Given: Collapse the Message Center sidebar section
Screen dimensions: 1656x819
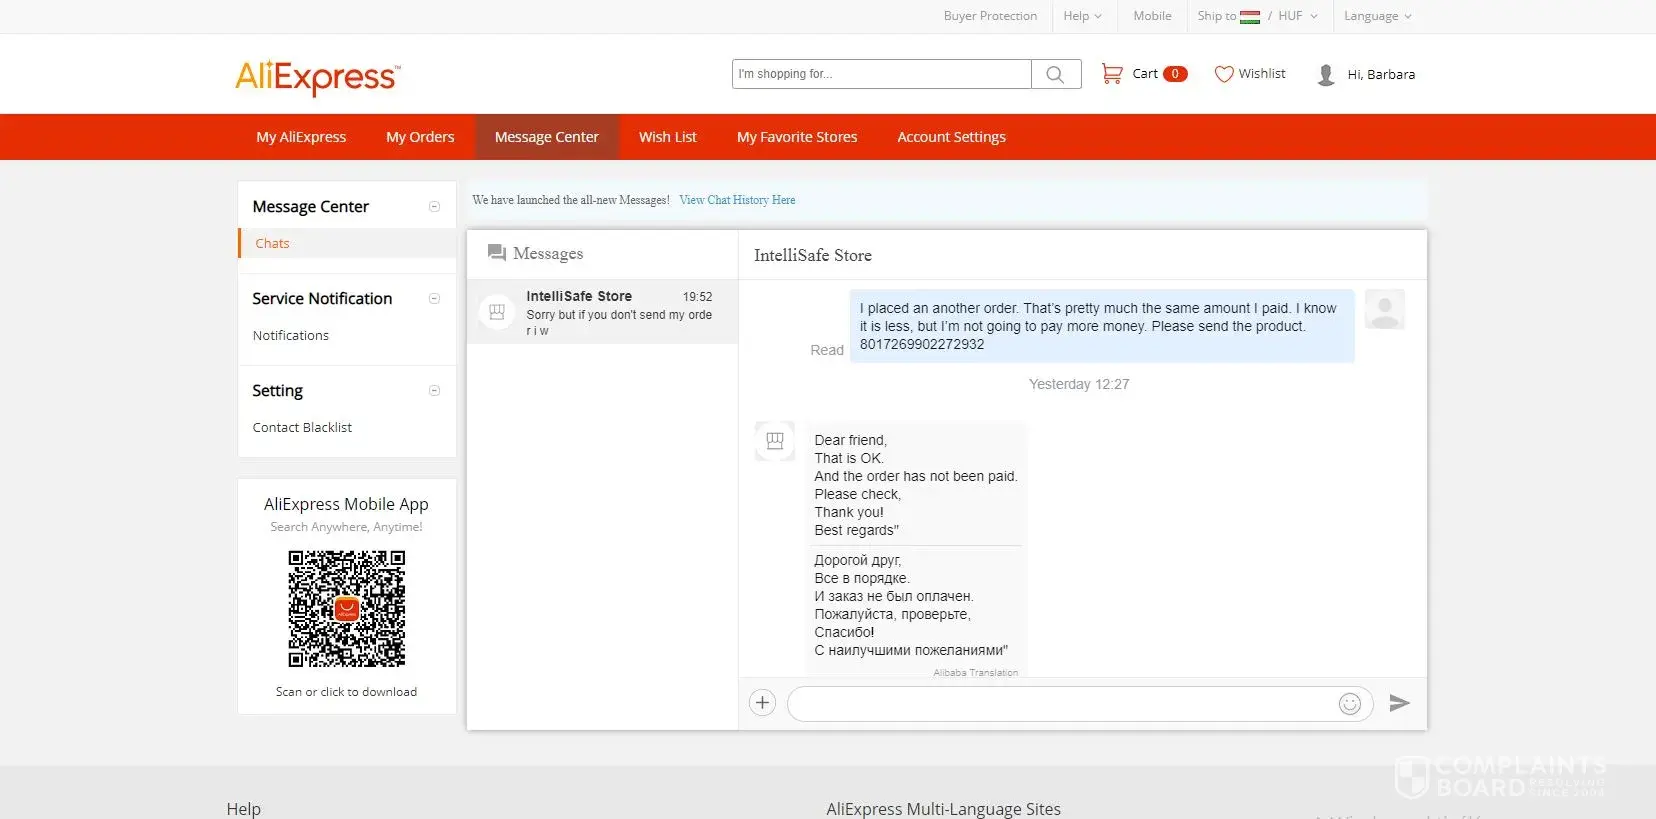Looking at the screenshot, I should tap(434, 207).
